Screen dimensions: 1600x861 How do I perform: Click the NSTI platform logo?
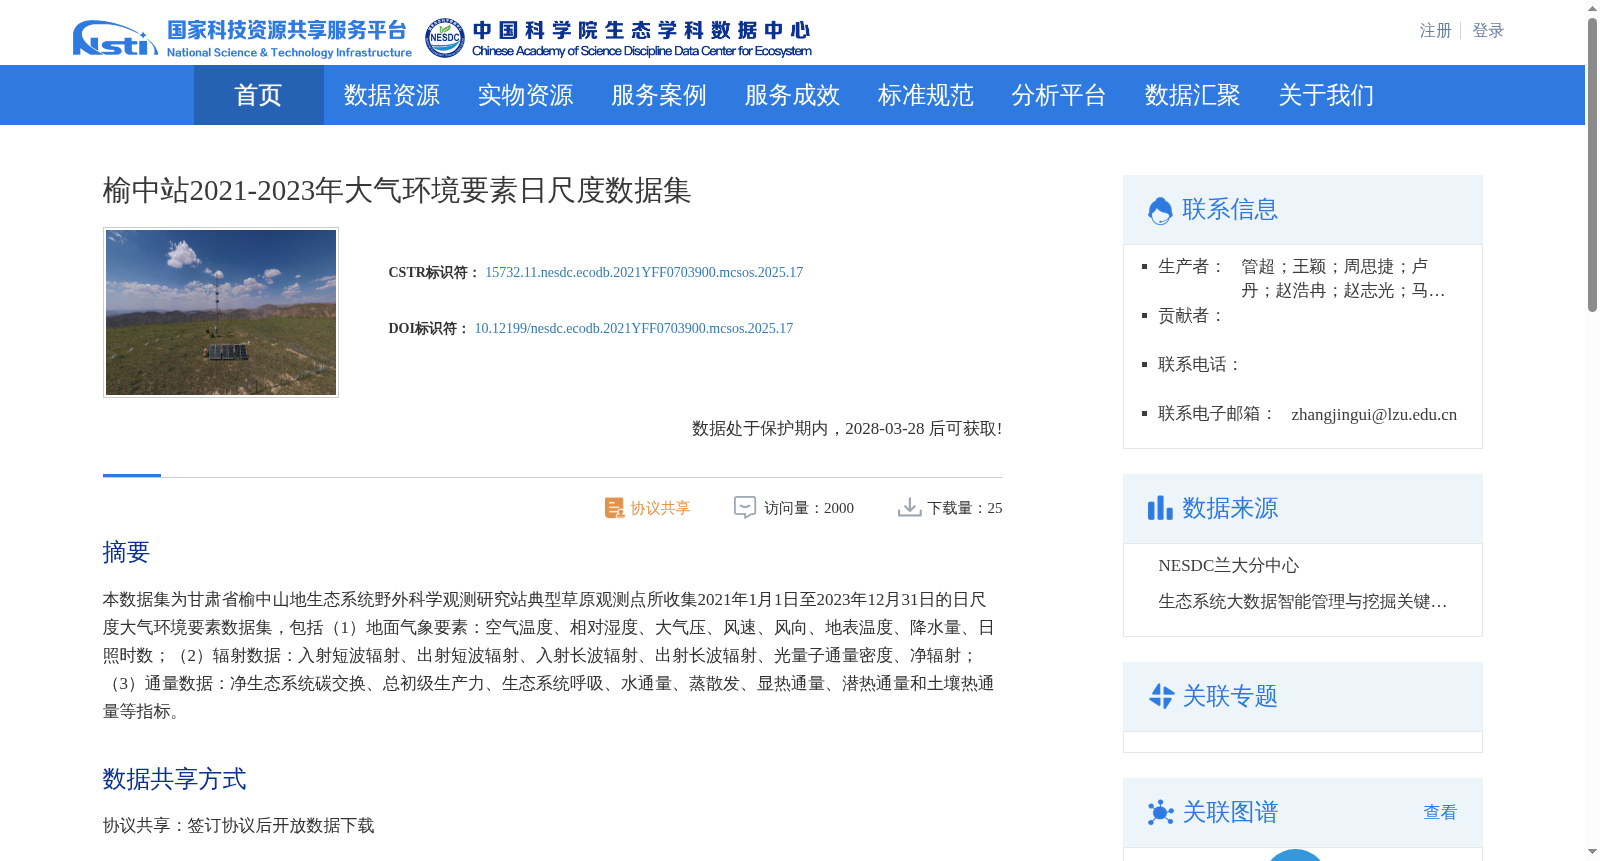(115, 38)
